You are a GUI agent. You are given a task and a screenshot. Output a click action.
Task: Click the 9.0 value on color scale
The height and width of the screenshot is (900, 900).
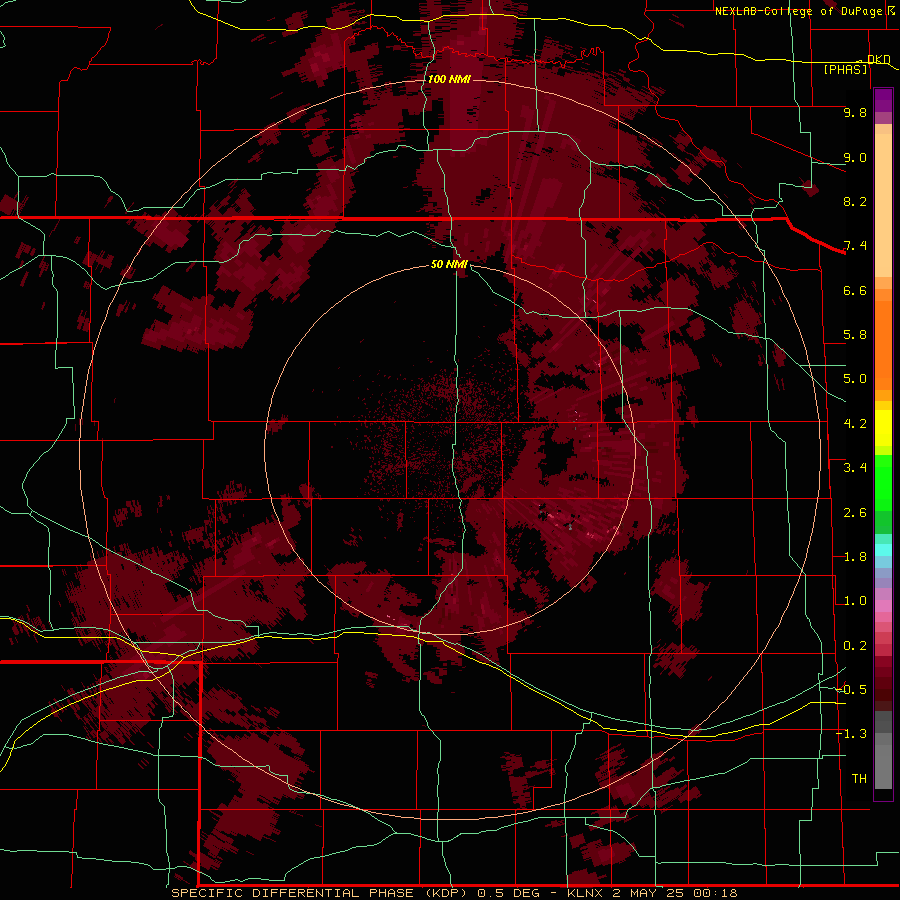tap(855, 157)
